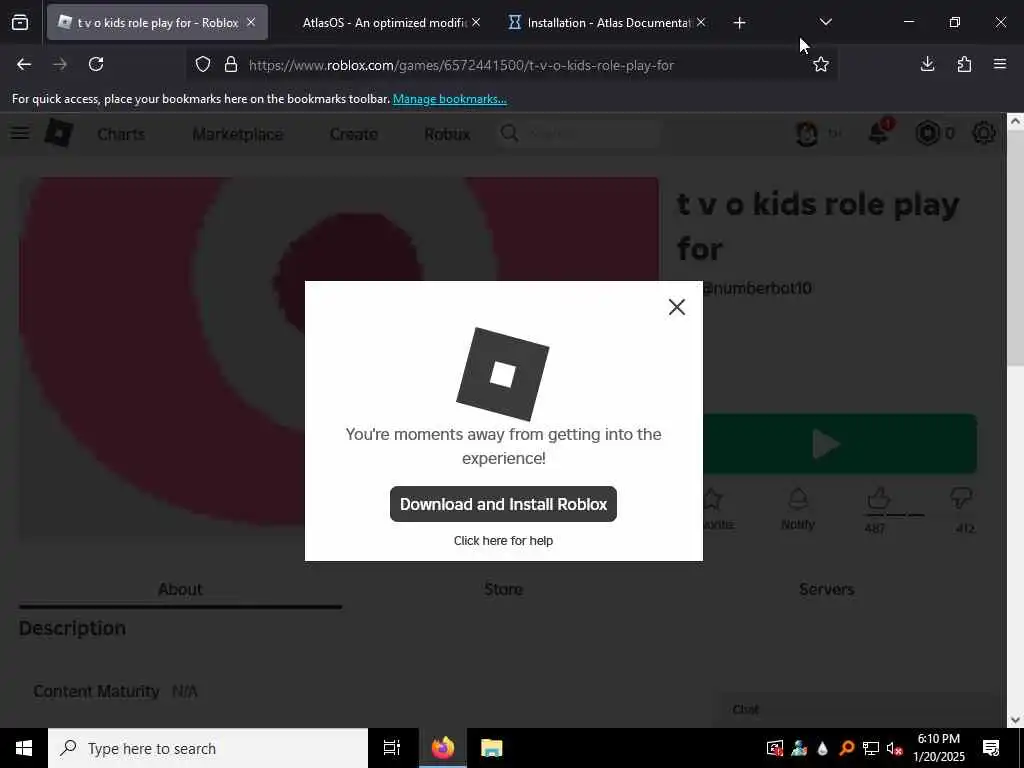Open a new browser tab
The image size is (1024, 768).
[739, 23]
